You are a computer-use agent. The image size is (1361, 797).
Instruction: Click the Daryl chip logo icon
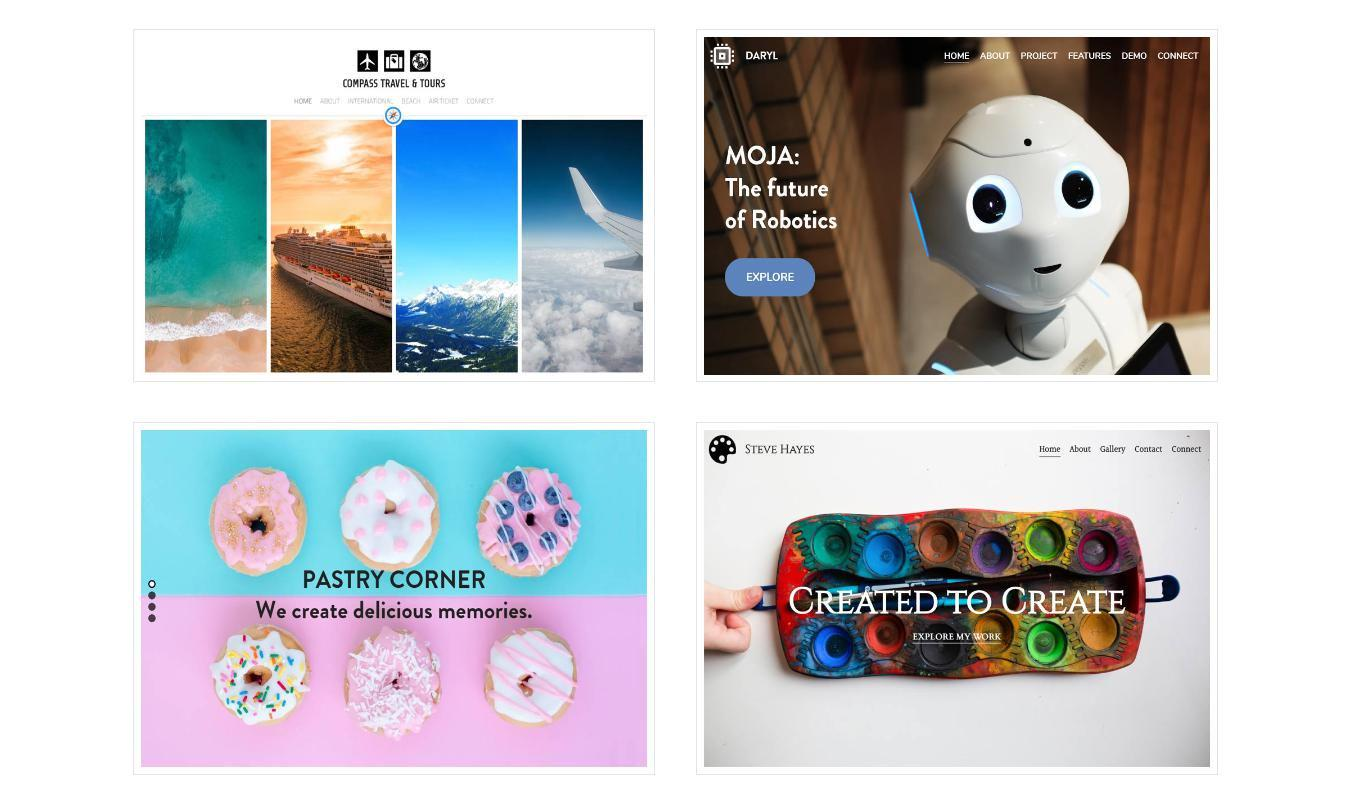point(722,56)
